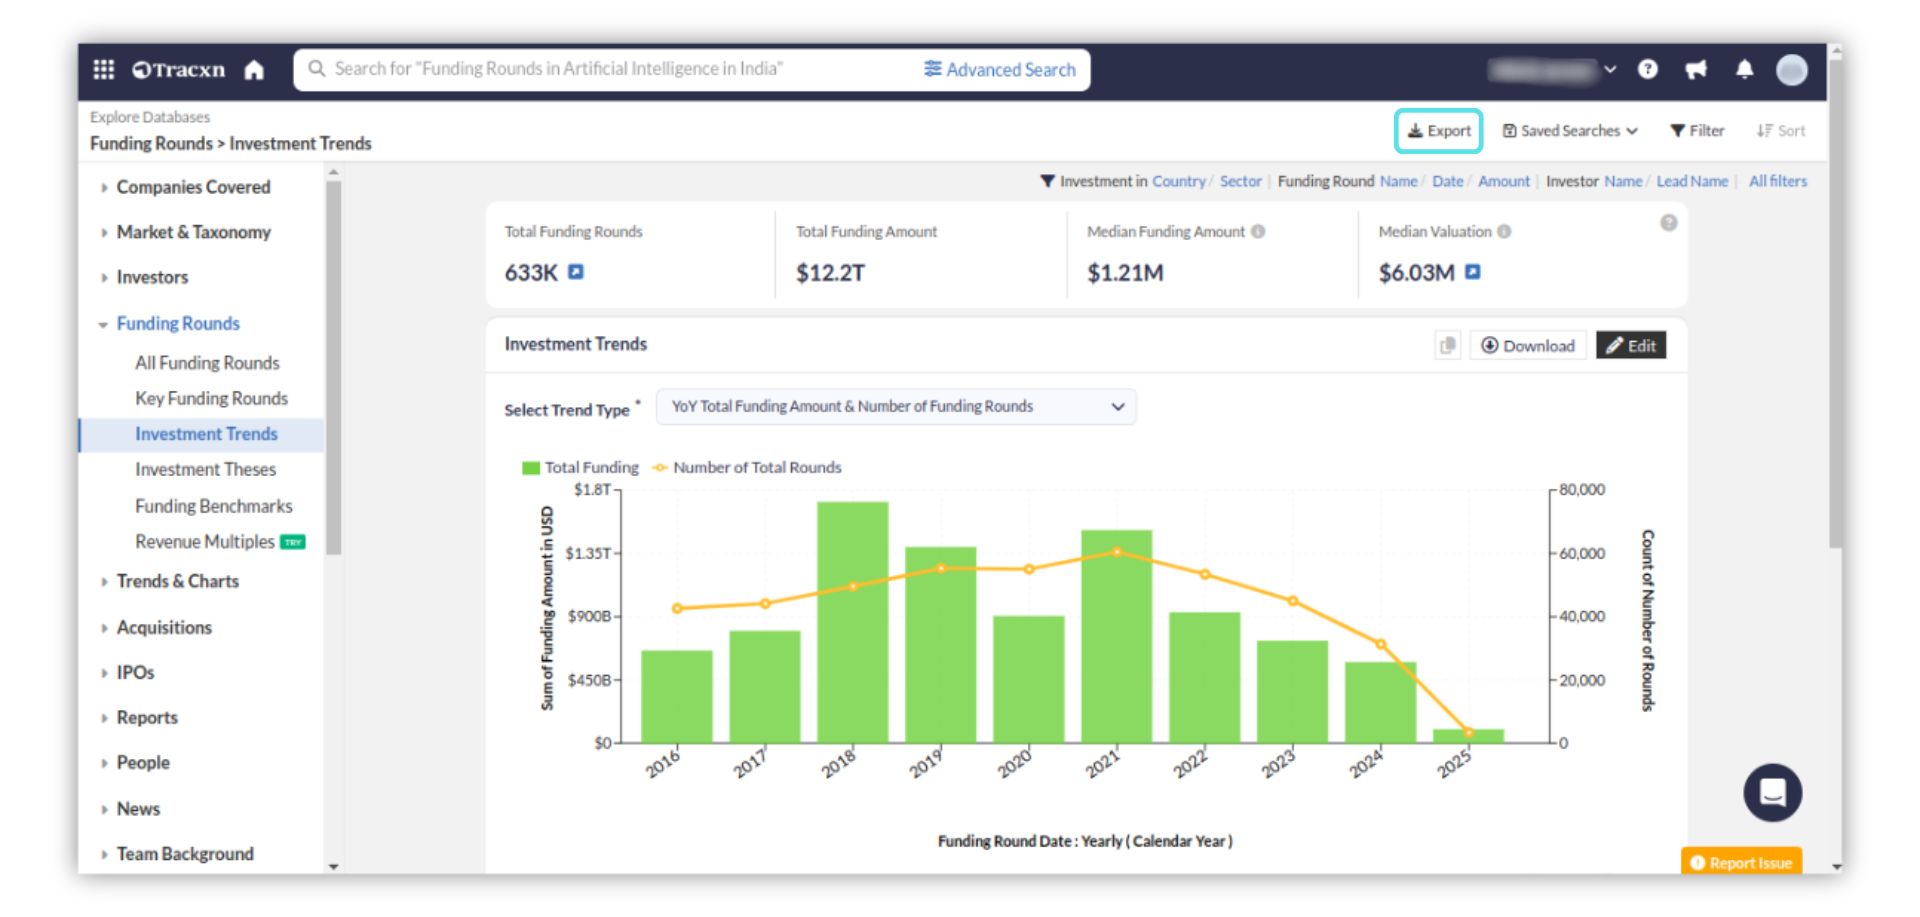Toggle Number of Total Rounds legend series
1920x917 pixels.
point(747,468)
